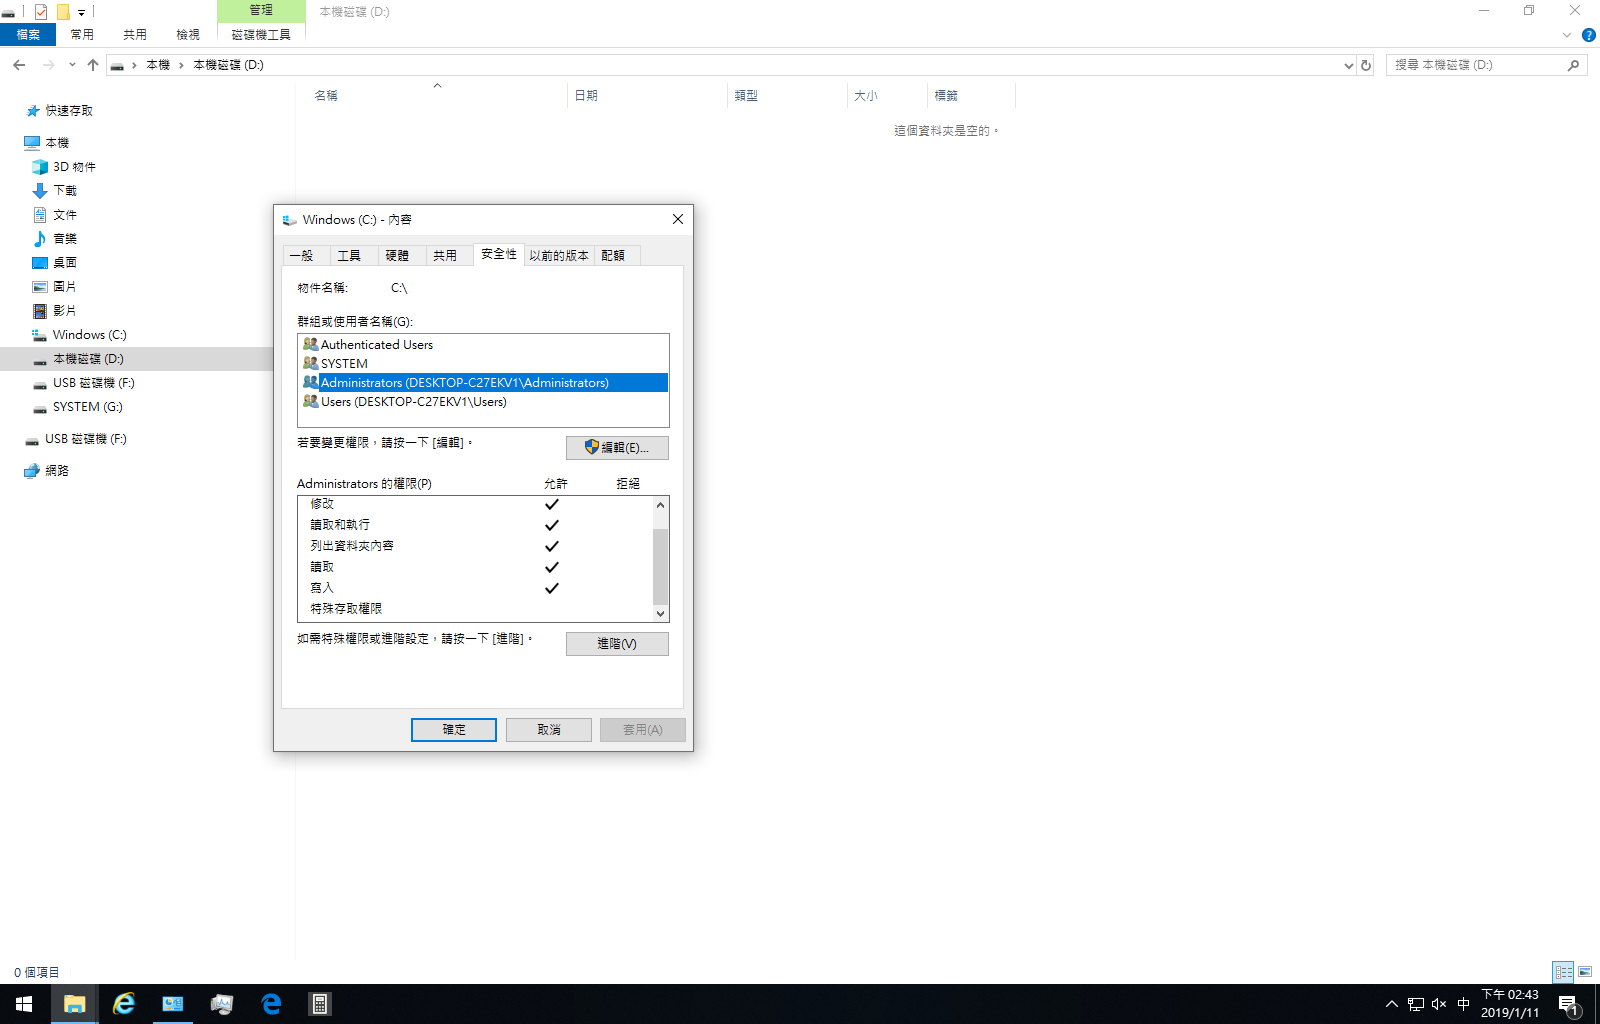This screenshot has width=1600, height=1024.
Task: Go up one level with up arrow
Action: [x=93, y=65]
